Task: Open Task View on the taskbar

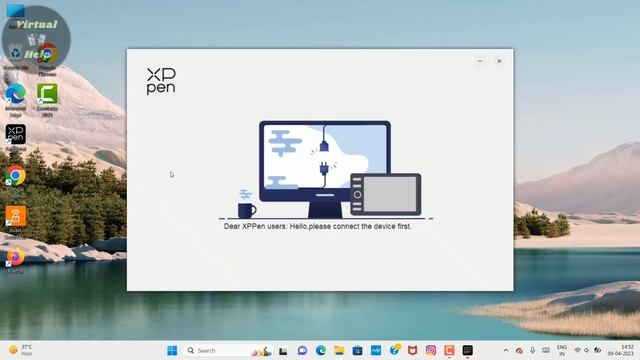Action: (x=283, y=350)
